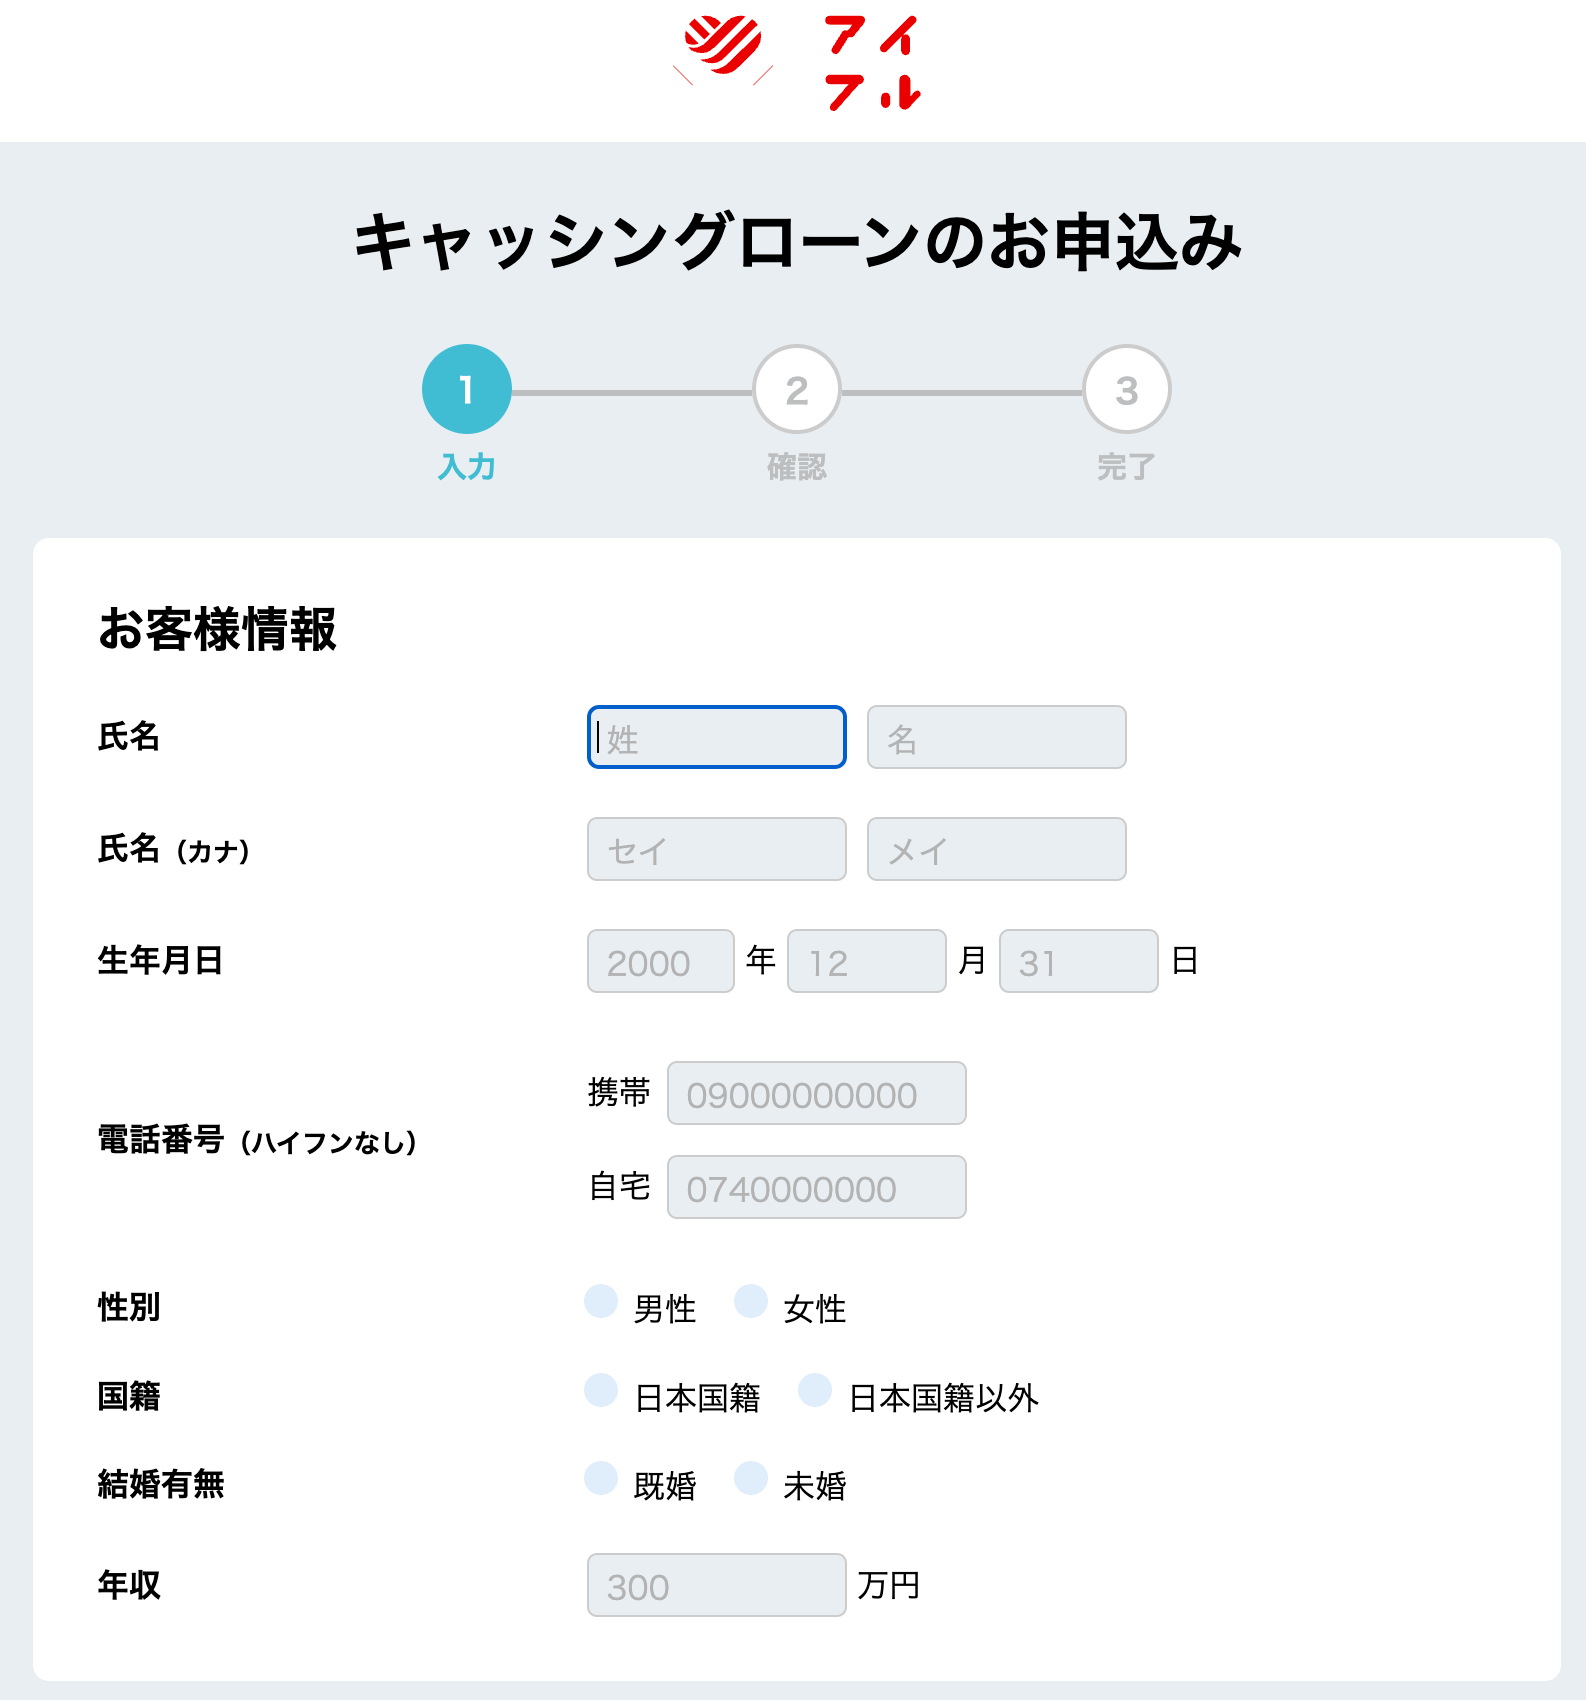Select step 2 確認 circle
Screen dimensions: 1586x1700
(x=797, y=389)
